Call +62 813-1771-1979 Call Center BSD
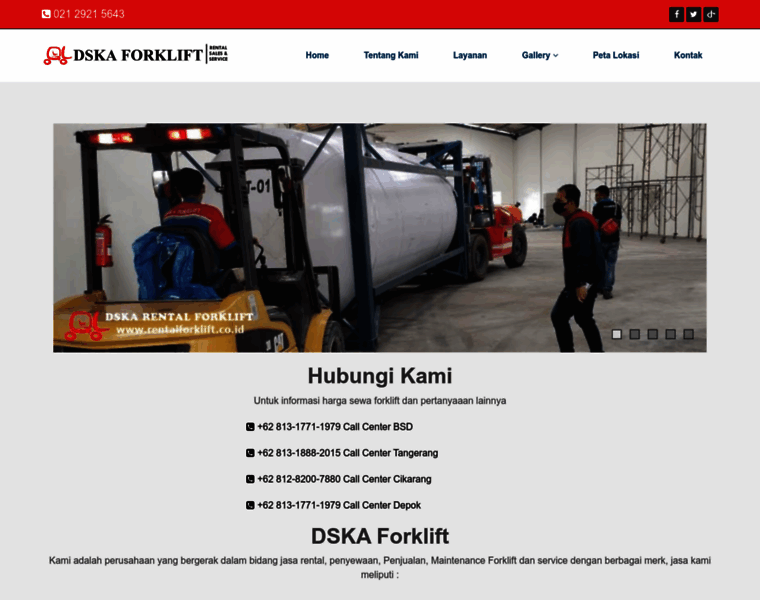Viewport: 760px width, 600px height. (335, 427)
